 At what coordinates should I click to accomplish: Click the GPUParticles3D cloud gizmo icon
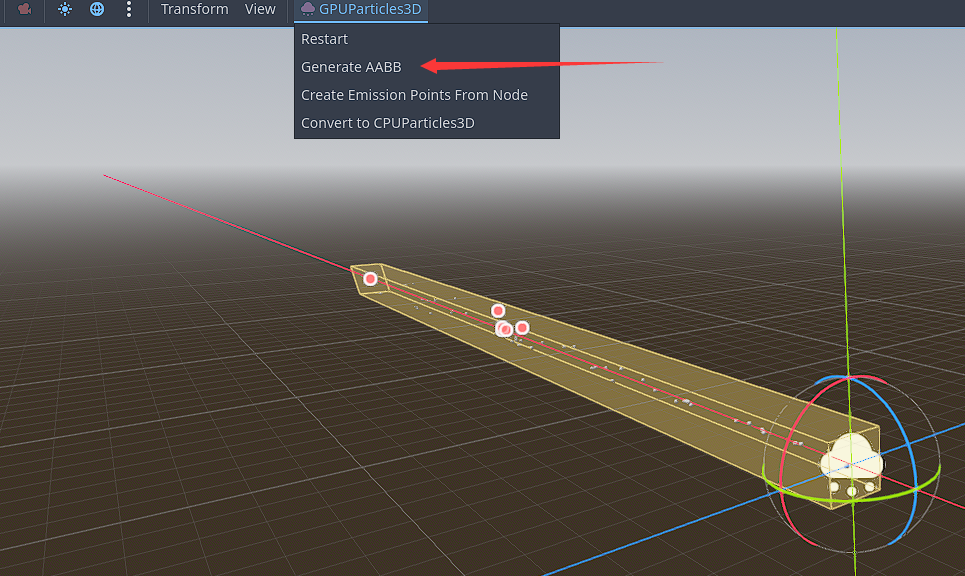(852, 465)
